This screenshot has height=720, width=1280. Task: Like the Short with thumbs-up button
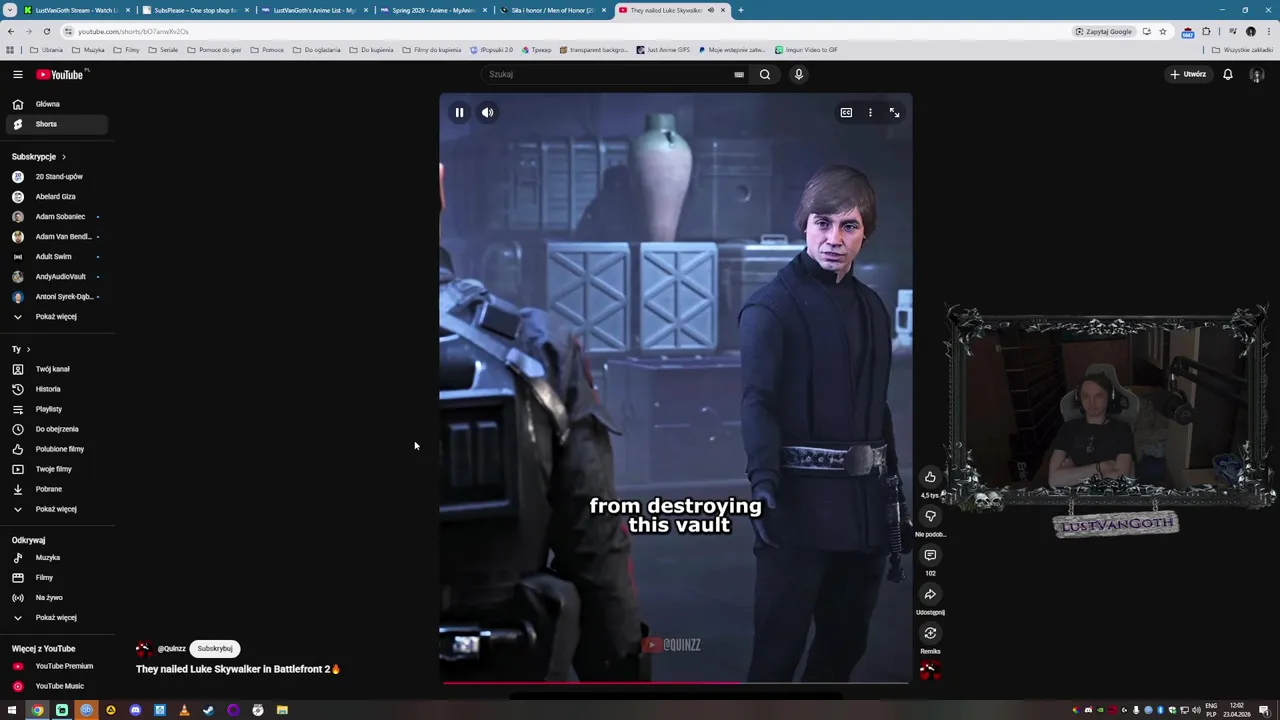930,477
